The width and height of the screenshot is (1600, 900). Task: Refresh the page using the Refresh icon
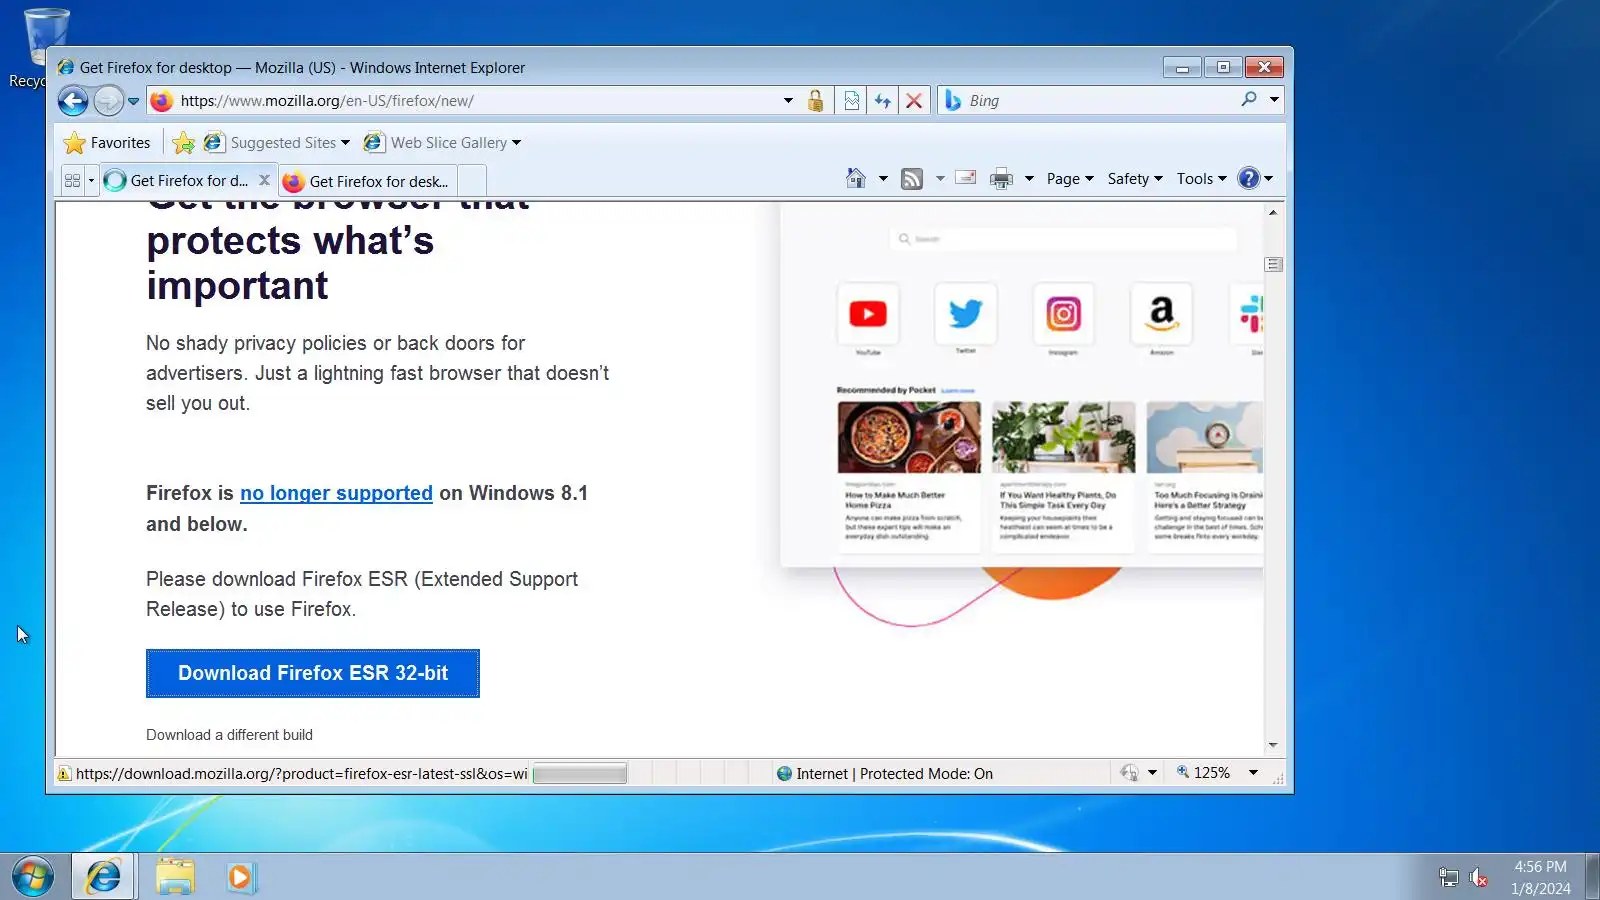pyautogui.click(x=883, y=101)
